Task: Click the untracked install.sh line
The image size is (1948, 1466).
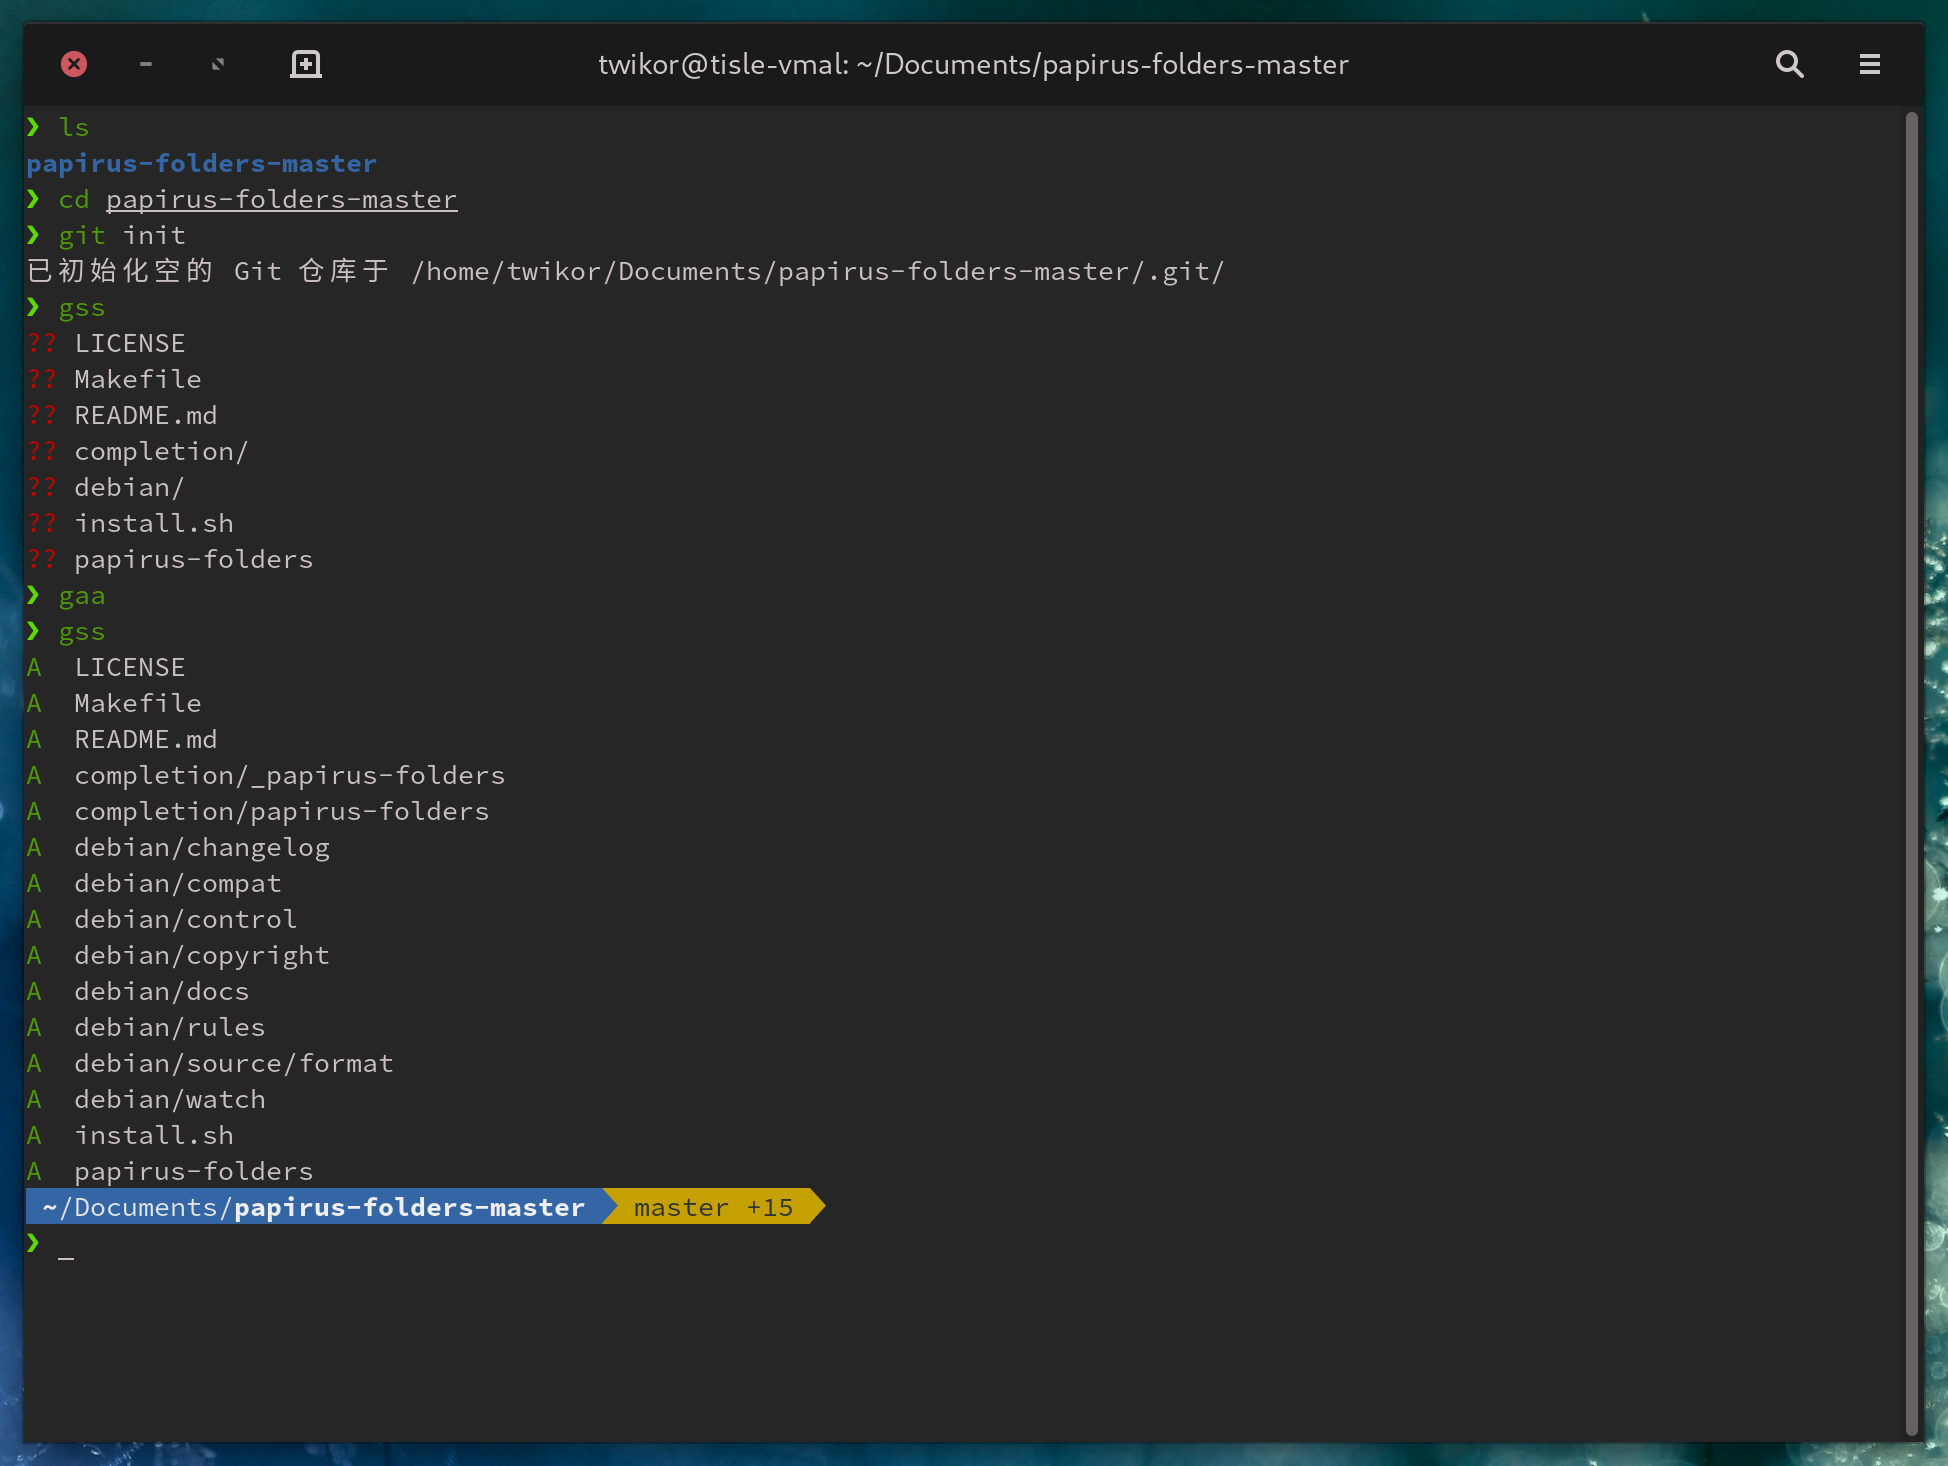Action: coord(153,524)
